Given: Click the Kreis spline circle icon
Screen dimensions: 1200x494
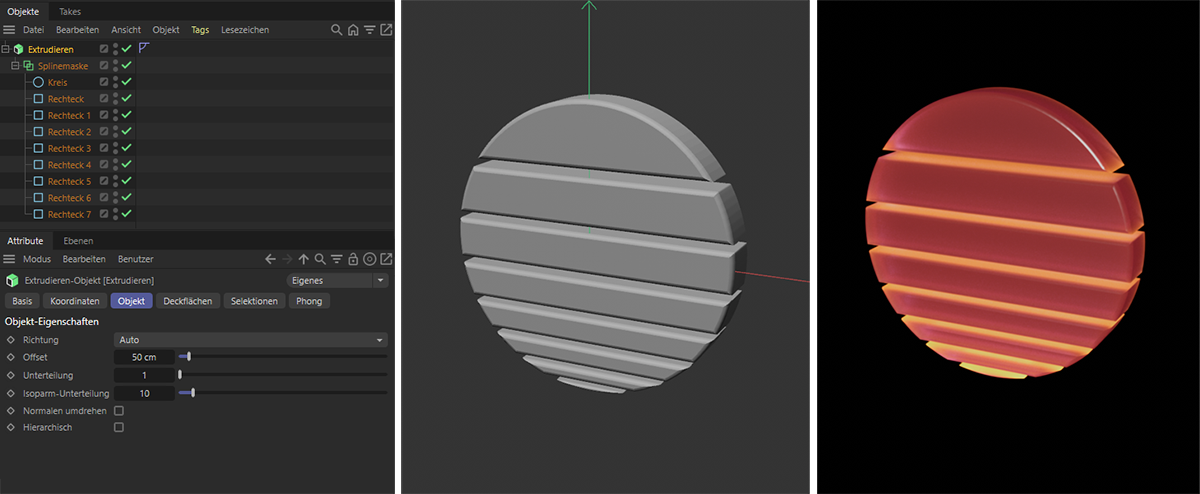Looking at the screenshot, I should [x=38, y=82].
